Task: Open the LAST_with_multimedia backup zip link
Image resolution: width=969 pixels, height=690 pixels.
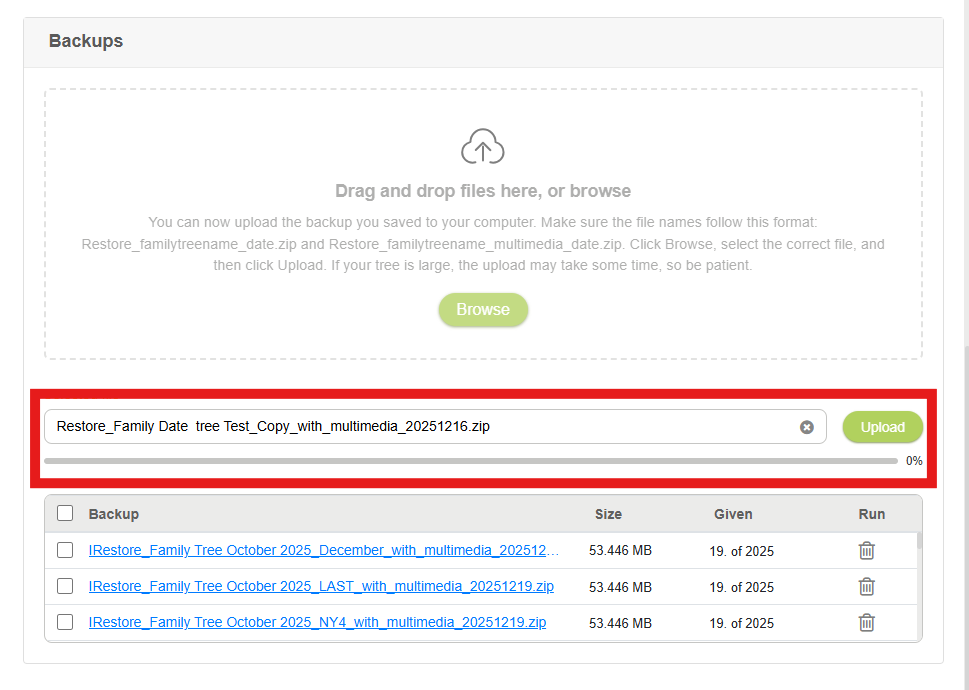Action: (x=321, y=586)
